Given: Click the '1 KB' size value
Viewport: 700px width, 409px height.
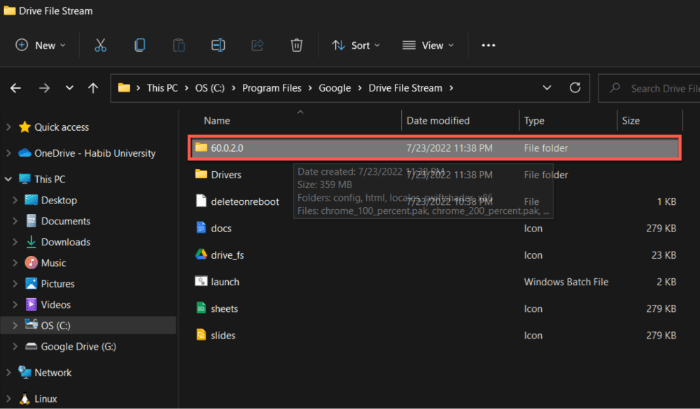Looking at the screenshot, I should coord(666,201).
